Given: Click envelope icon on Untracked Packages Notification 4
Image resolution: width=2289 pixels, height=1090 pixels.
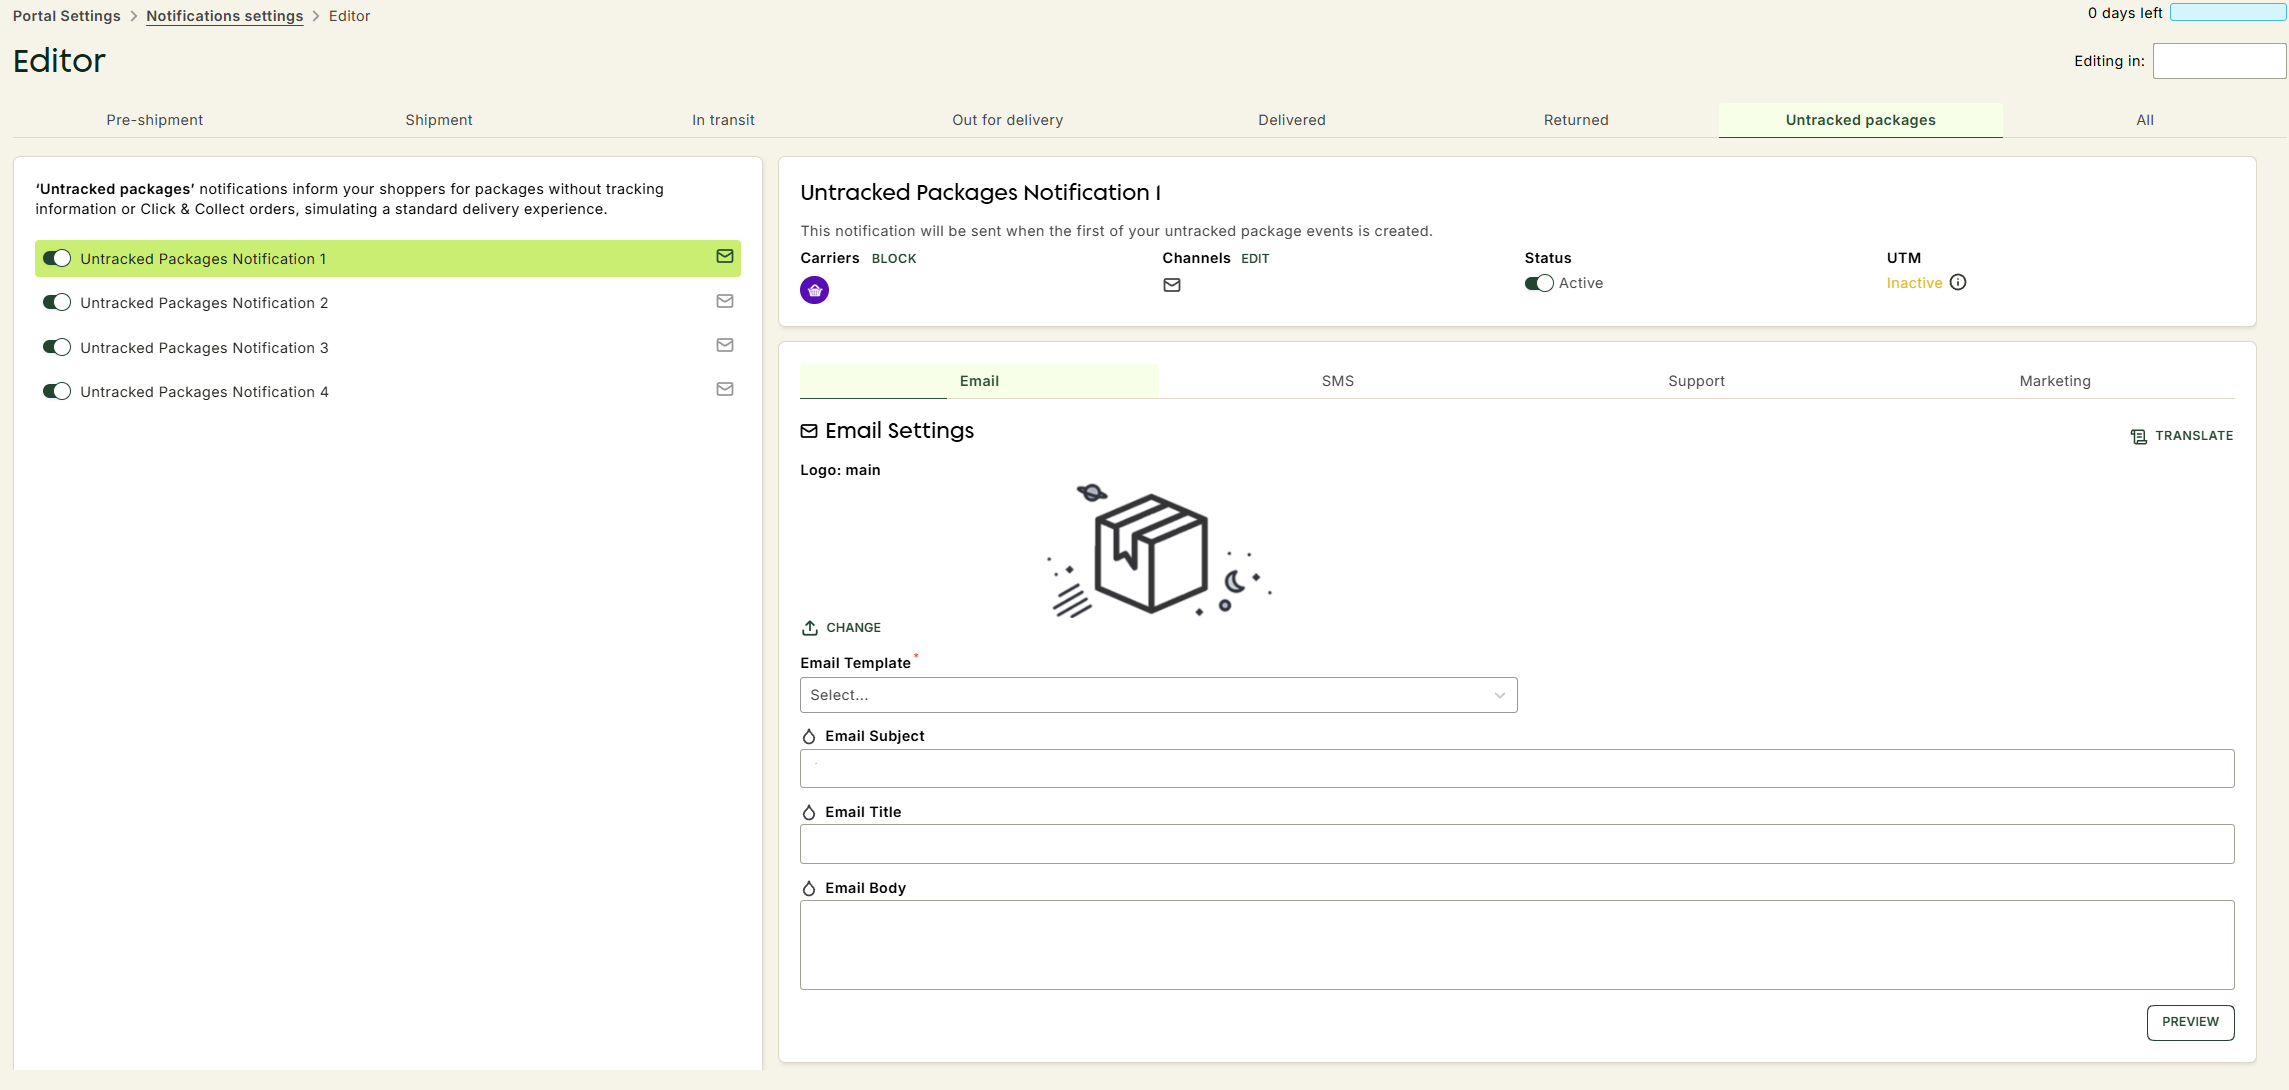Looking at the screenshot, I should pos(725,390).
